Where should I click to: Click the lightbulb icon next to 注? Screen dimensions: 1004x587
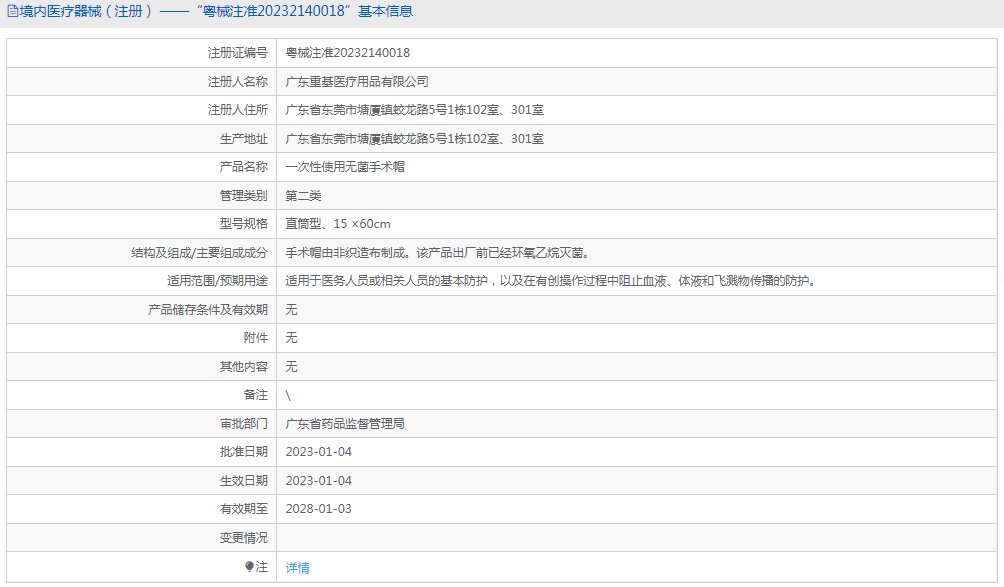(250, 567)
